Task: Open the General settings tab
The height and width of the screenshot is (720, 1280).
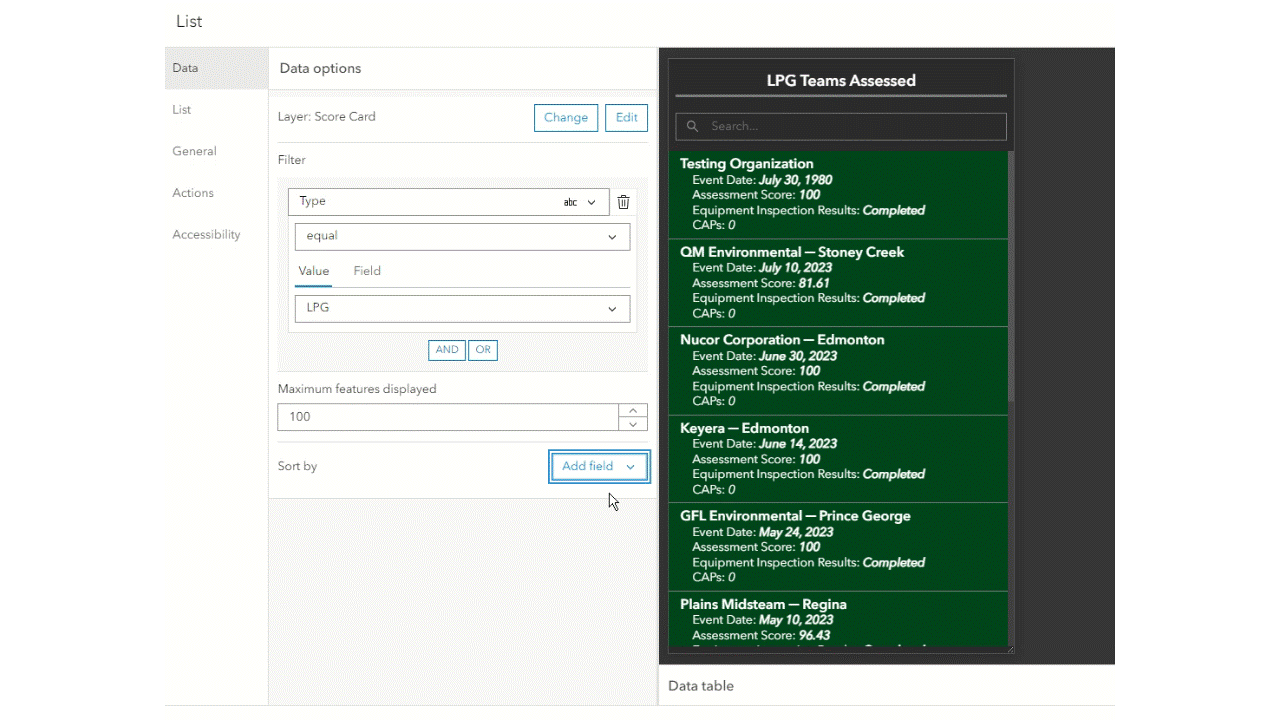Action: (x=194, y=151)
